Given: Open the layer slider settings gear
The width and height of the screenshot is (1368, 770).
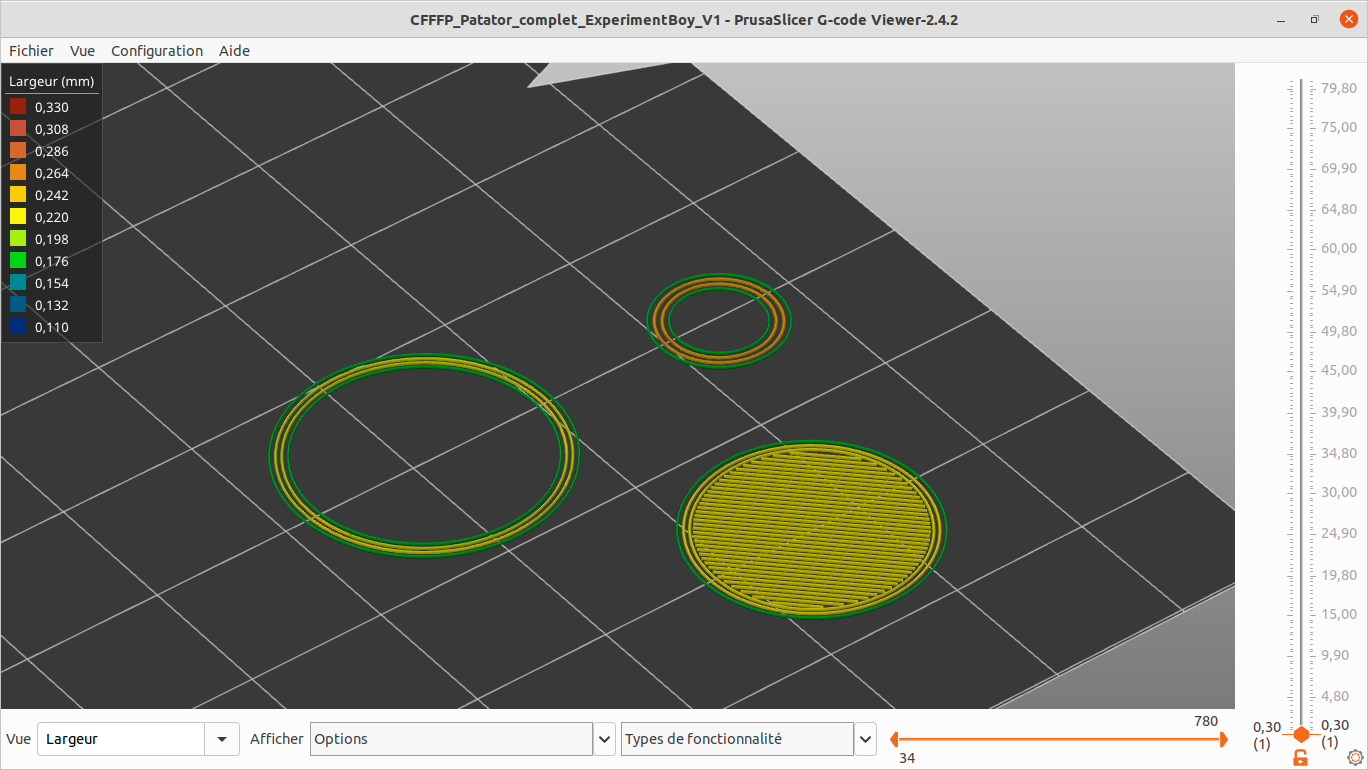Looking at the screenshot, I should pyautogui.click(x=1356, y=757).
